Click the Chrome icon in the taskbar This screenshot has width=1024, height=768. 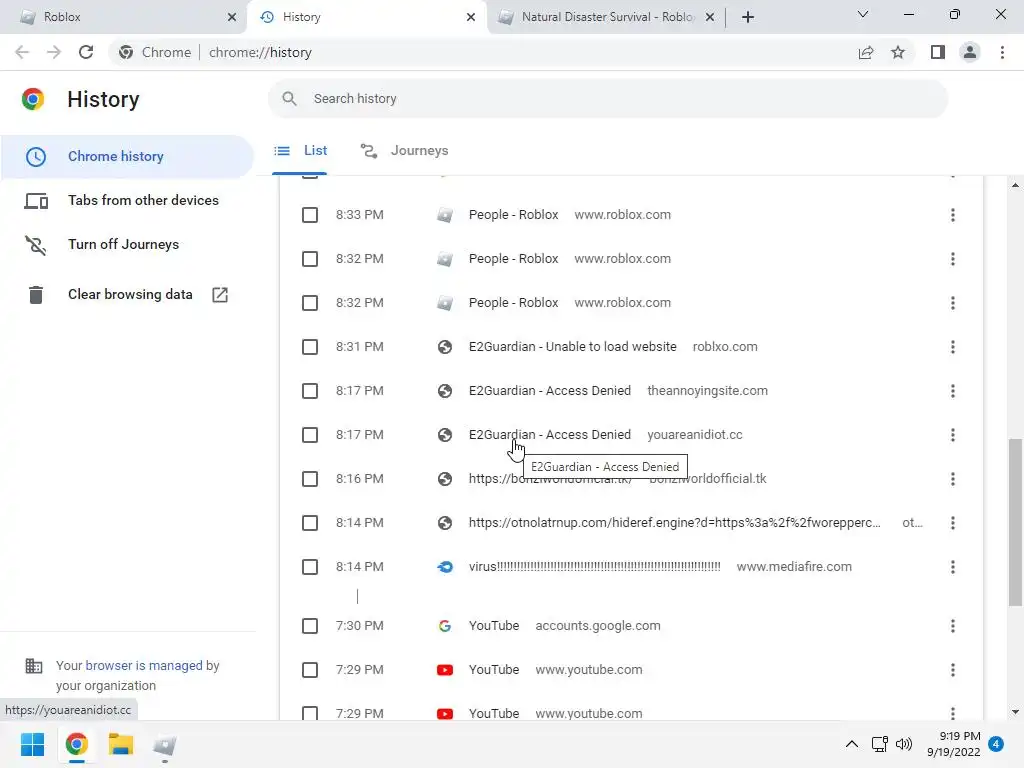point(76,744)
